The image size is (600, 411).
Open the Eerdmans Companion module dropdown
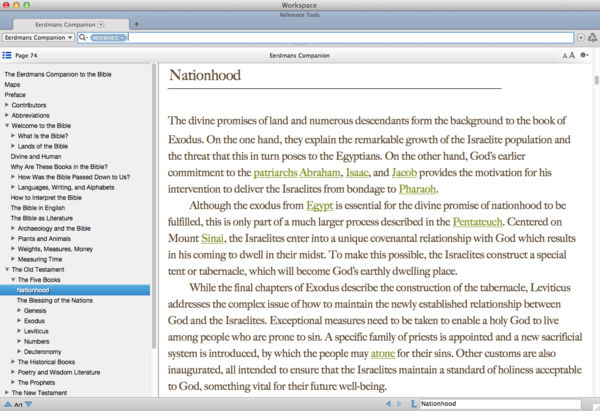39,38
